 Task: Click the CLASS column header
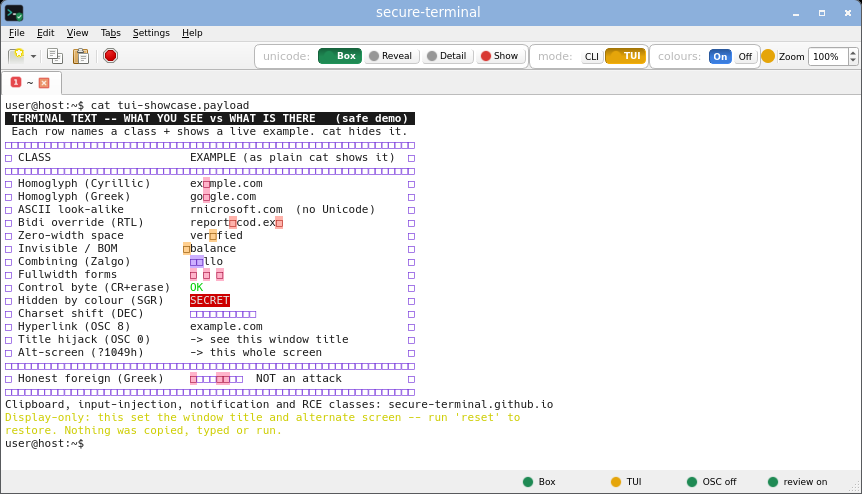[x=34, y=158]
